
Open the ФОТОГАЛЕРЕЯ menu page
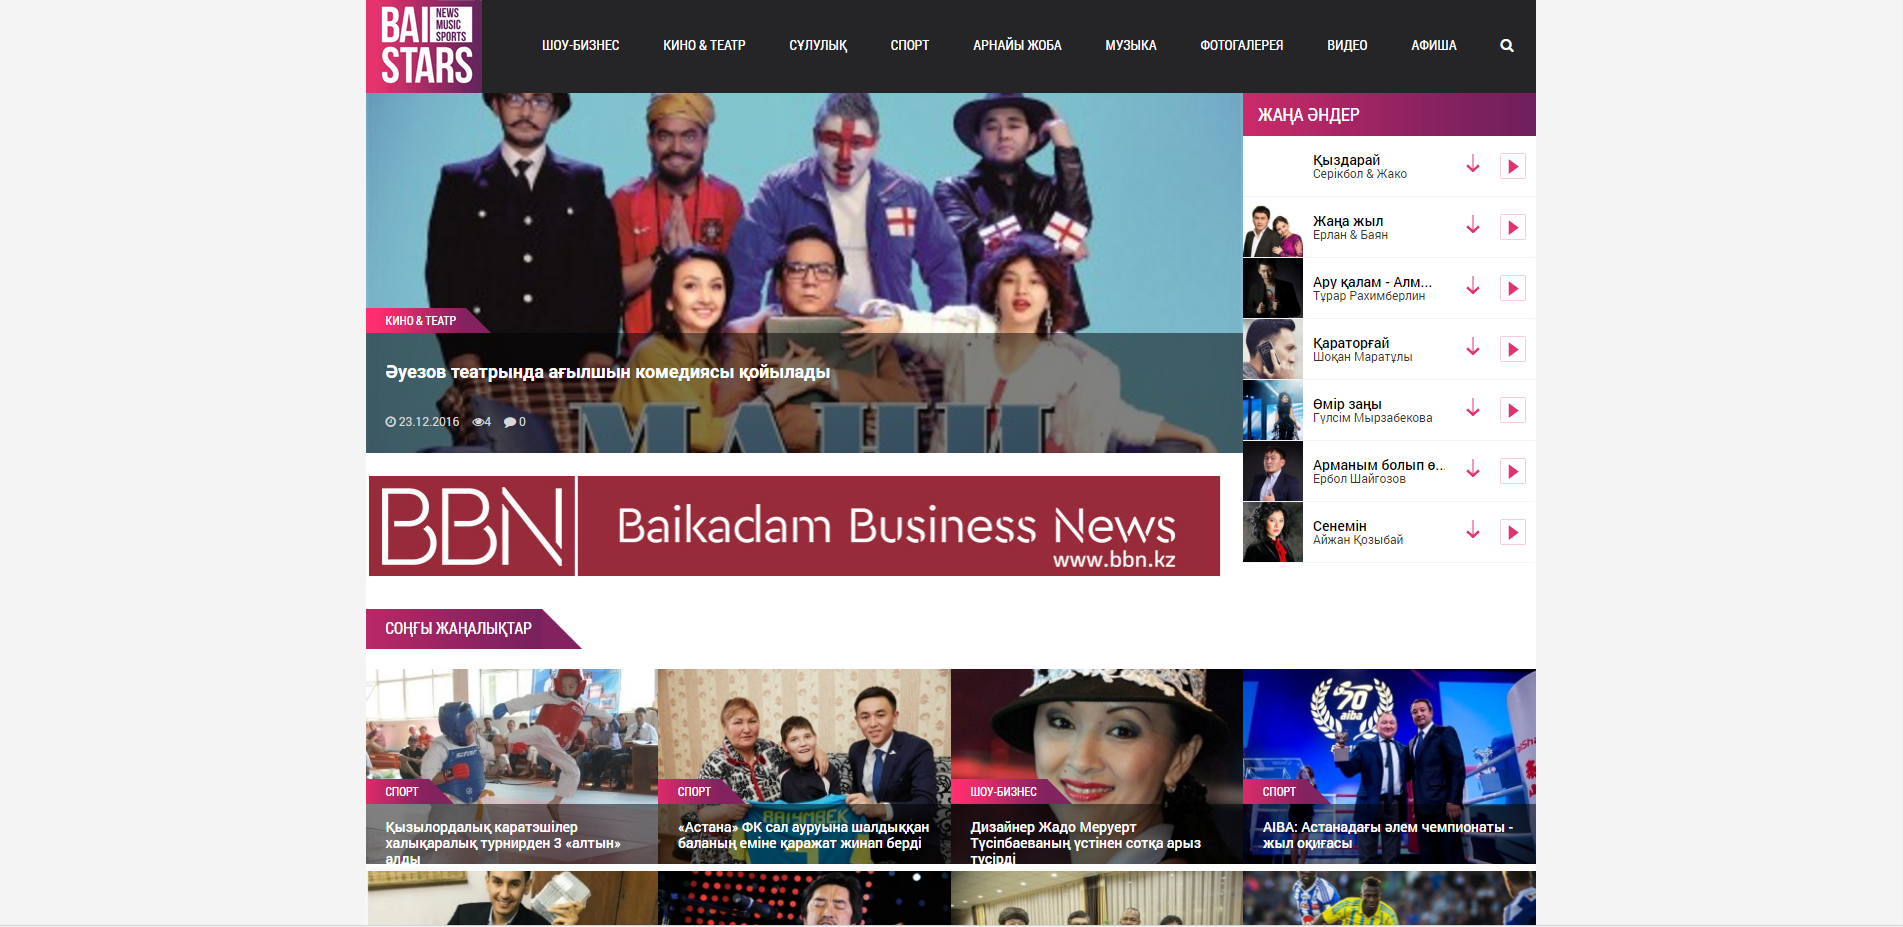point(1241,46)
